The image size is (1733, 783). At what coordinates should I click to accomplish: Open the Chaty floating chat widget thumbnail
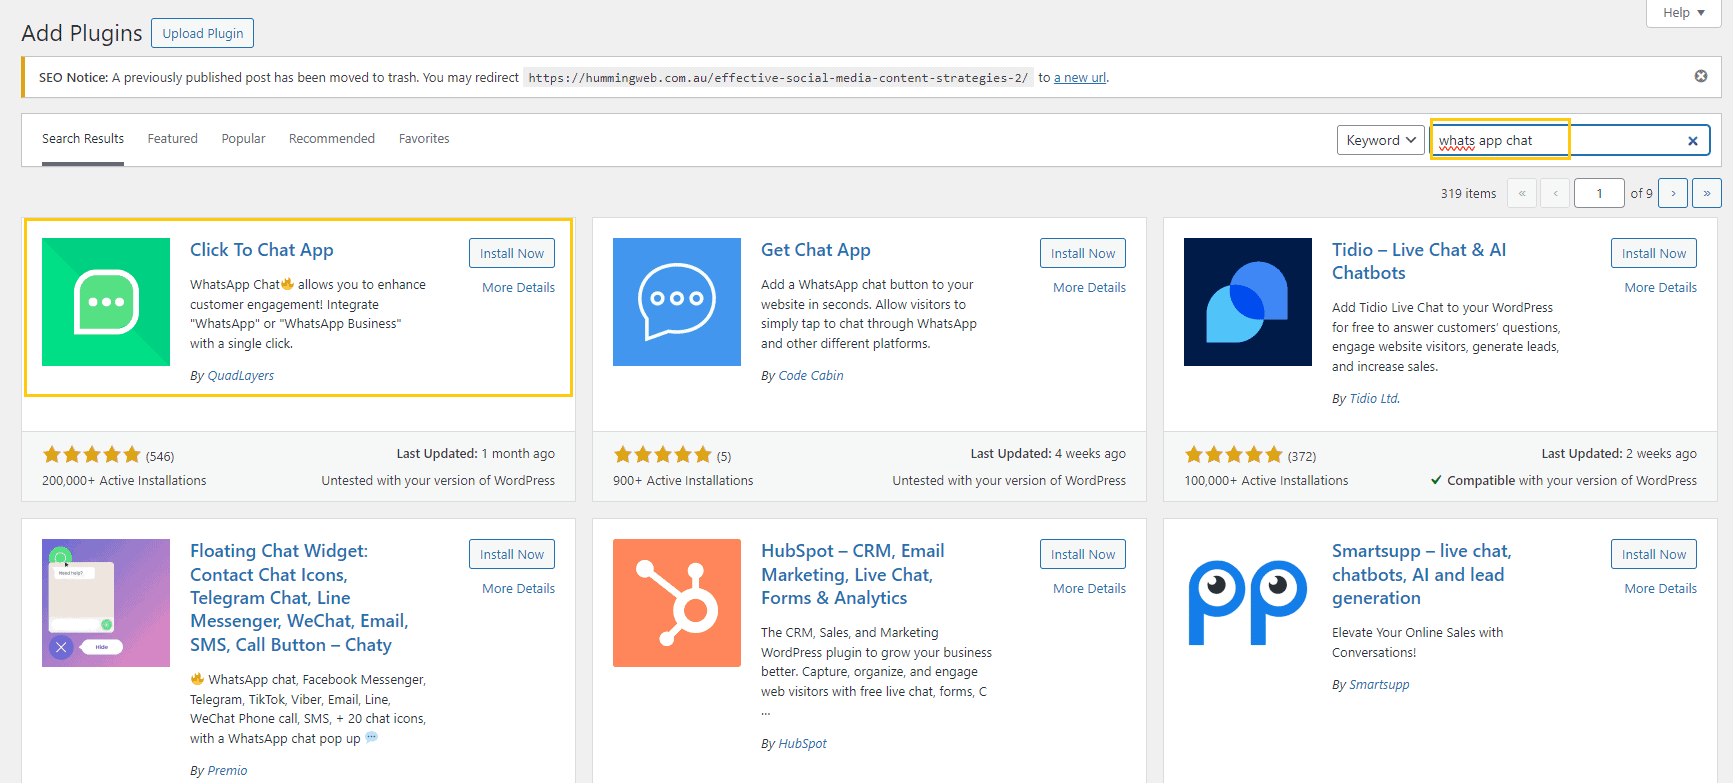[106, 603]
